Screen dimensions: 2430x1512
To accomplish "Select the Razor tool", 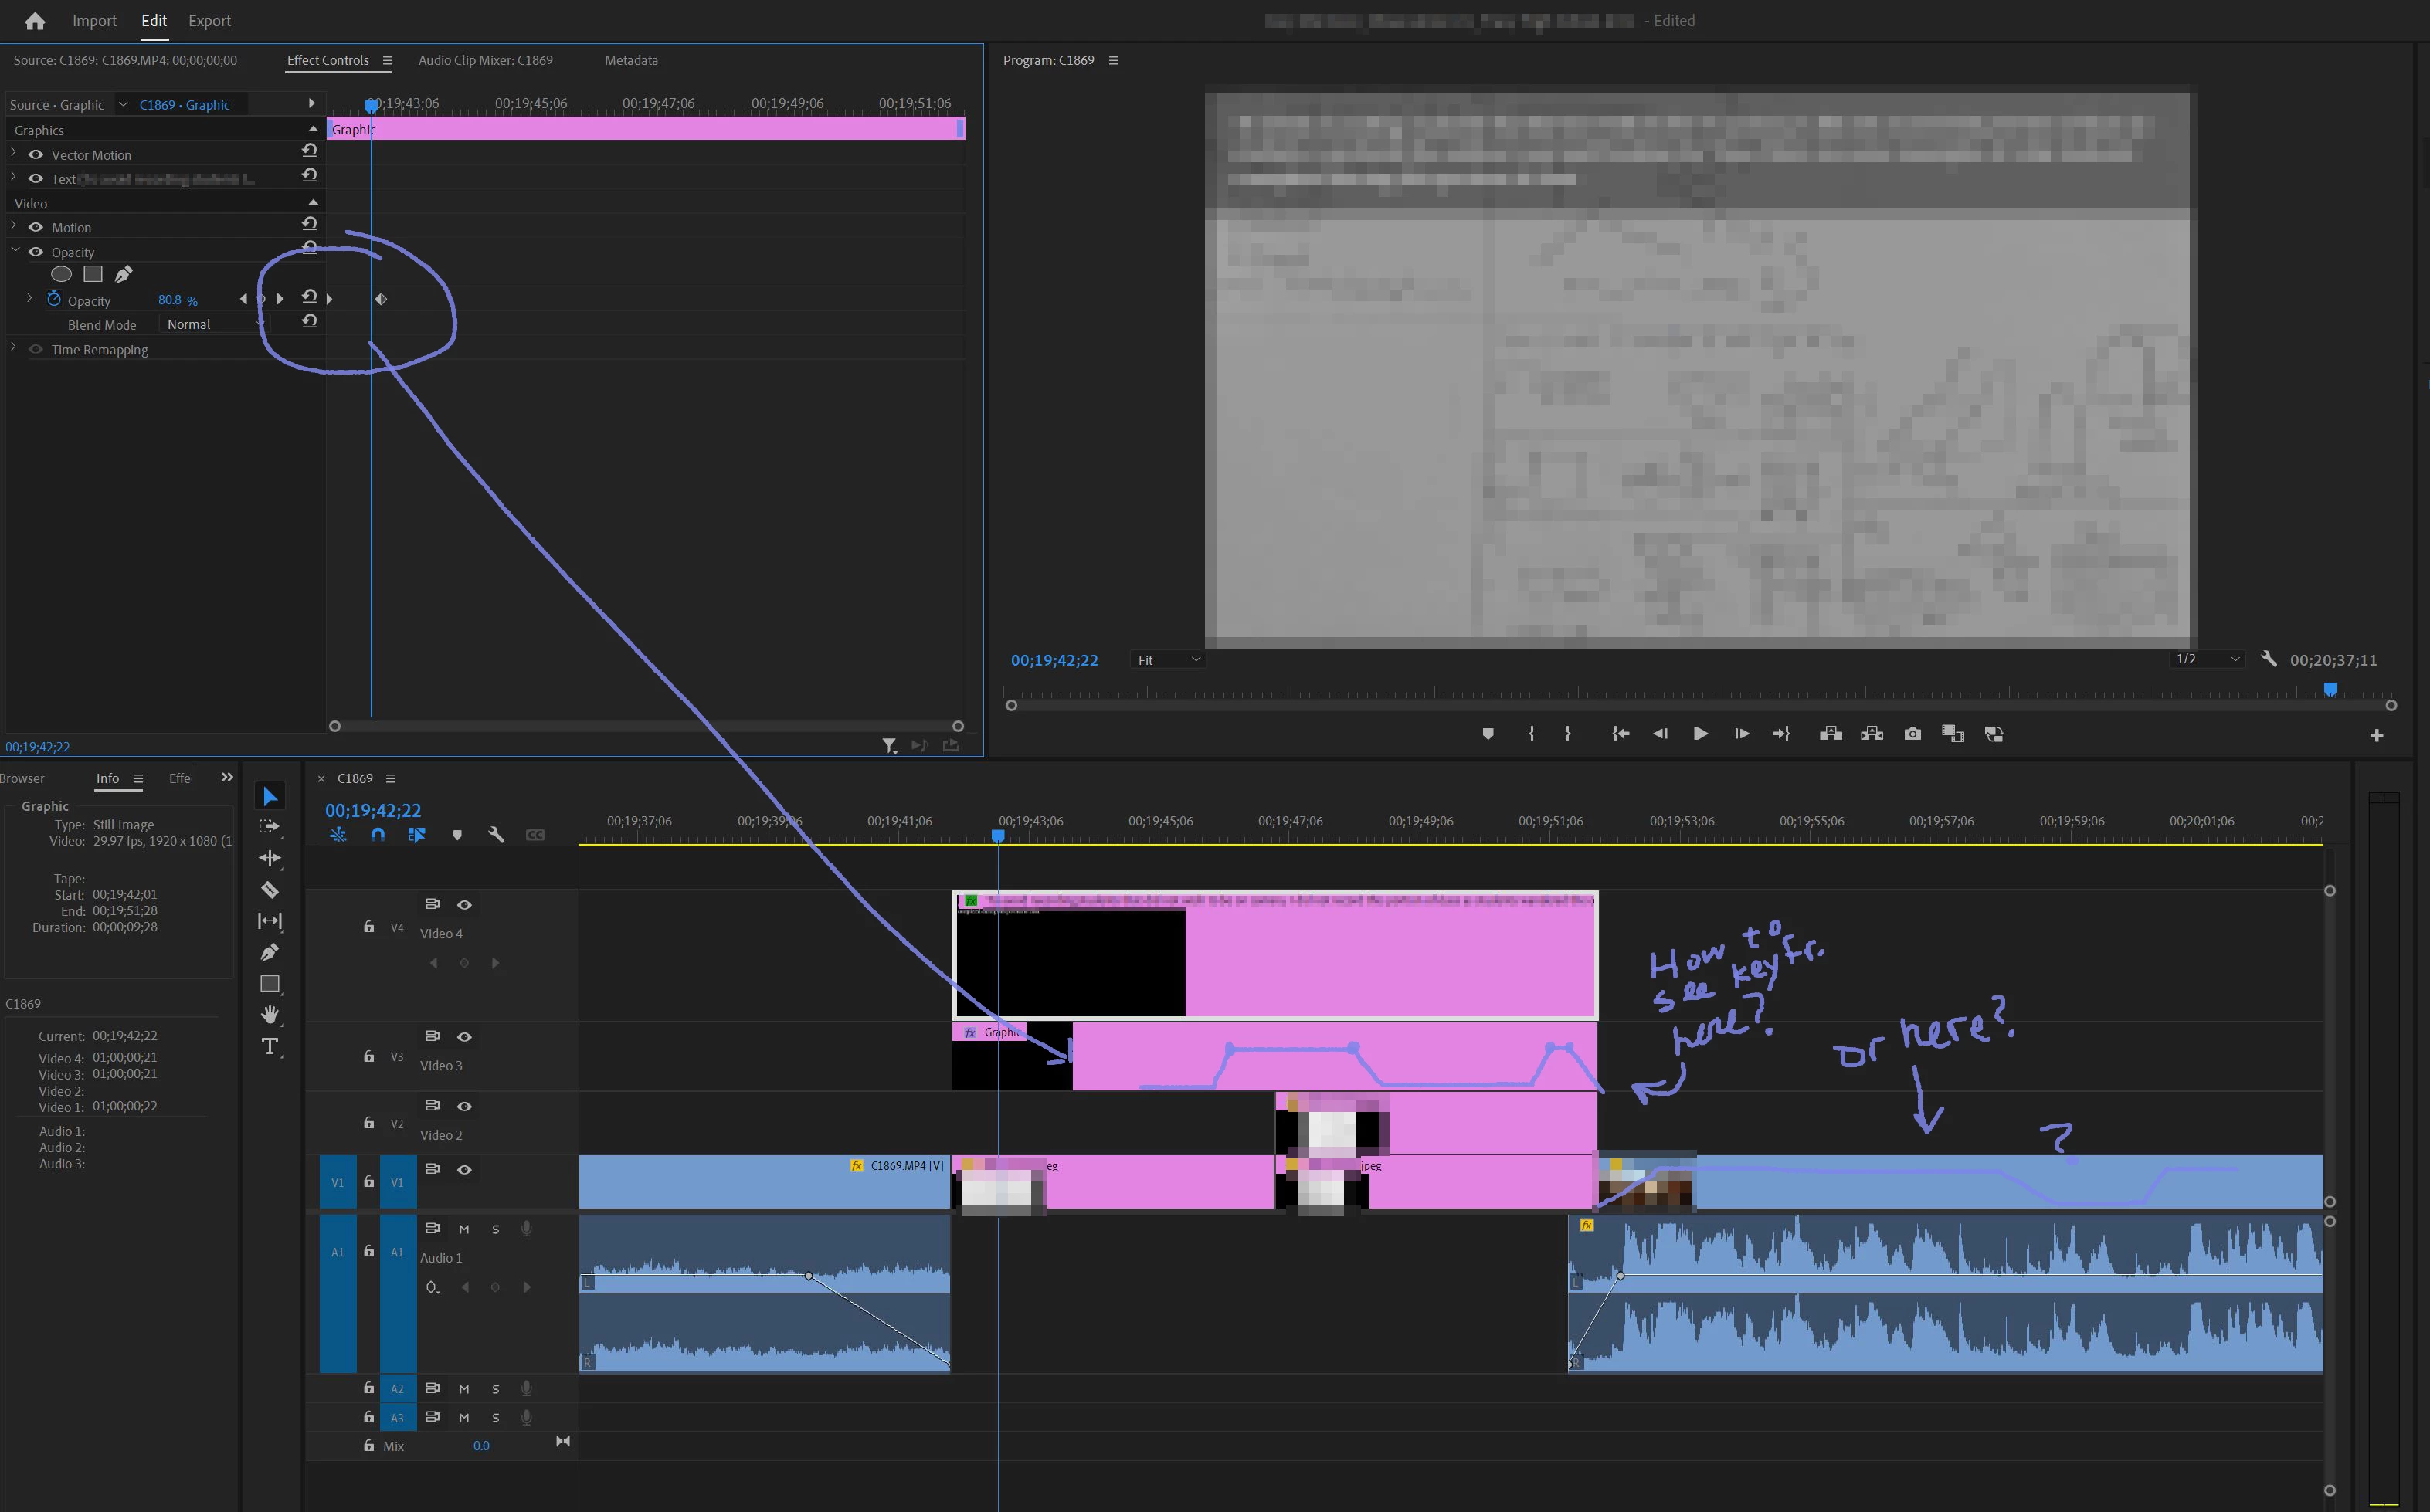I will (269, 890).
